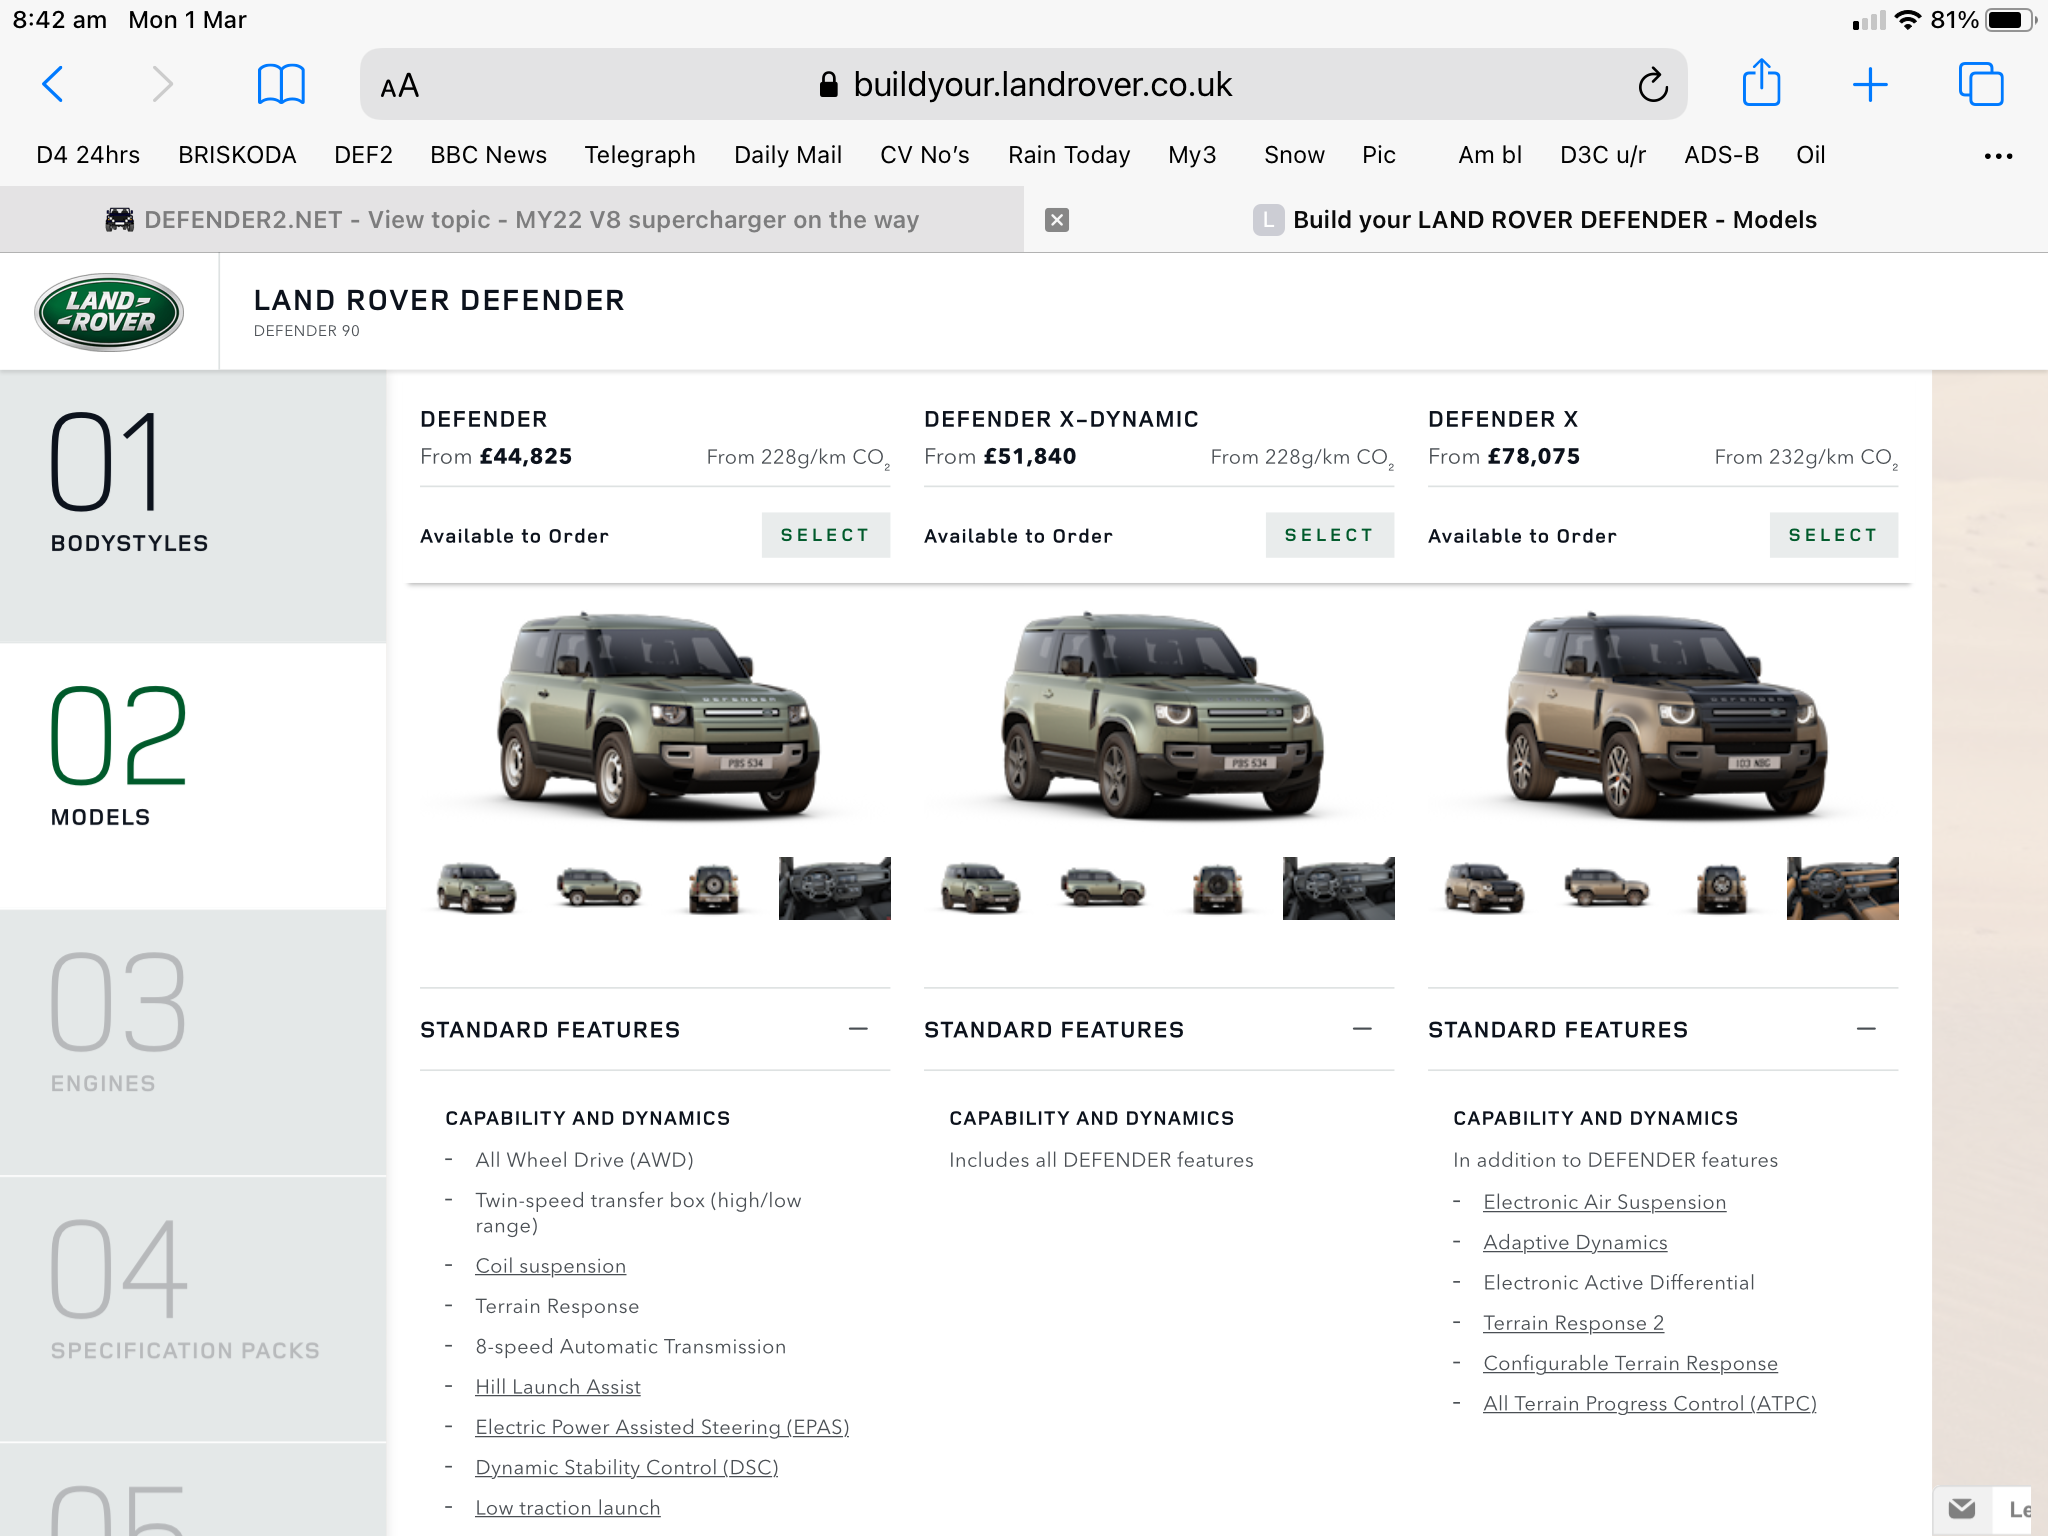
Task: Open Dynamic Stability Control (DSC) link
Action: pyautogui.click(x=627, y=1467)
